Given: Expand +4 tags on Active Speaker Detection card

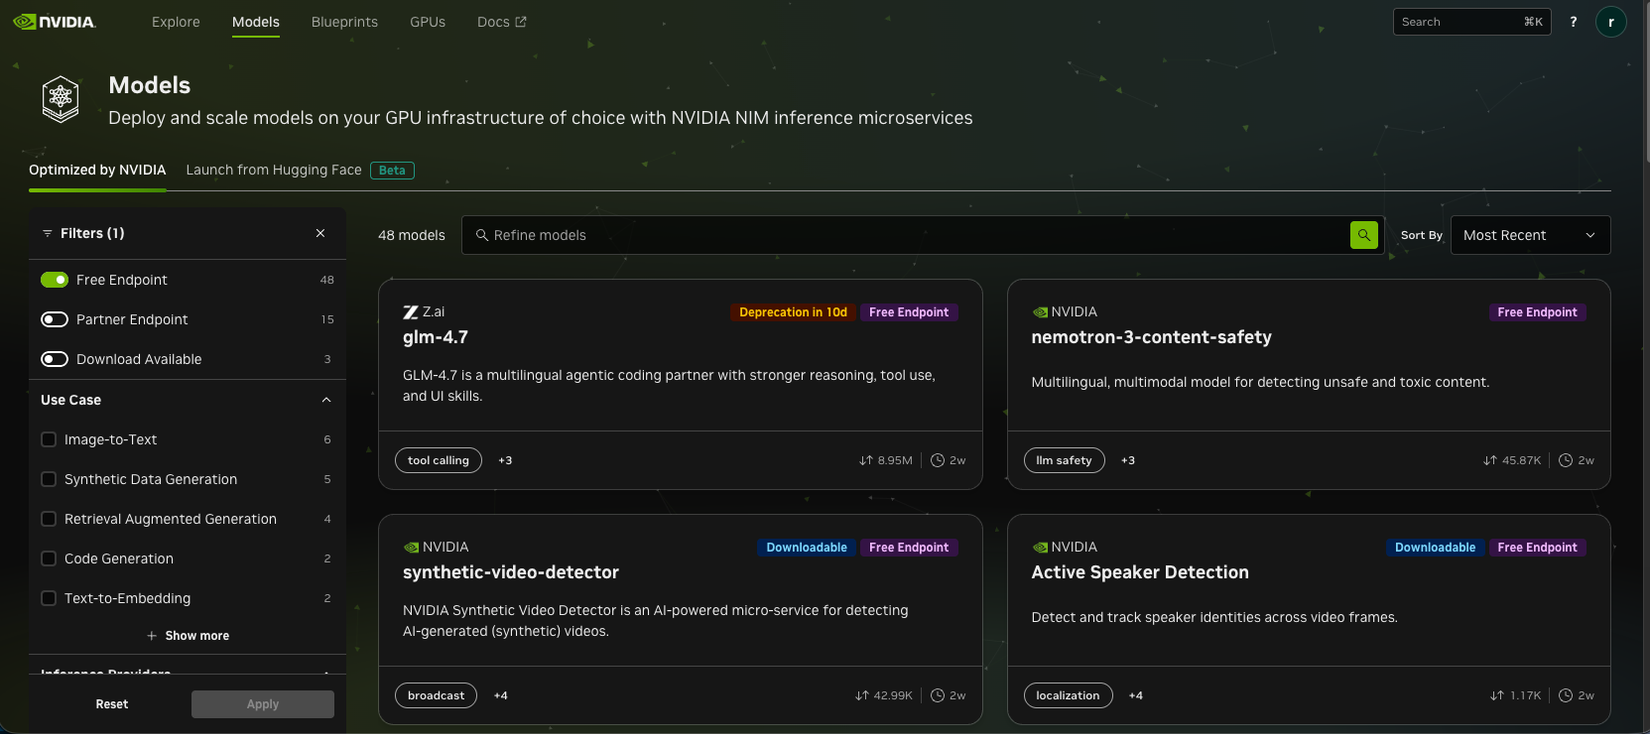Looking at the screenshot, I should (1136, 695).
